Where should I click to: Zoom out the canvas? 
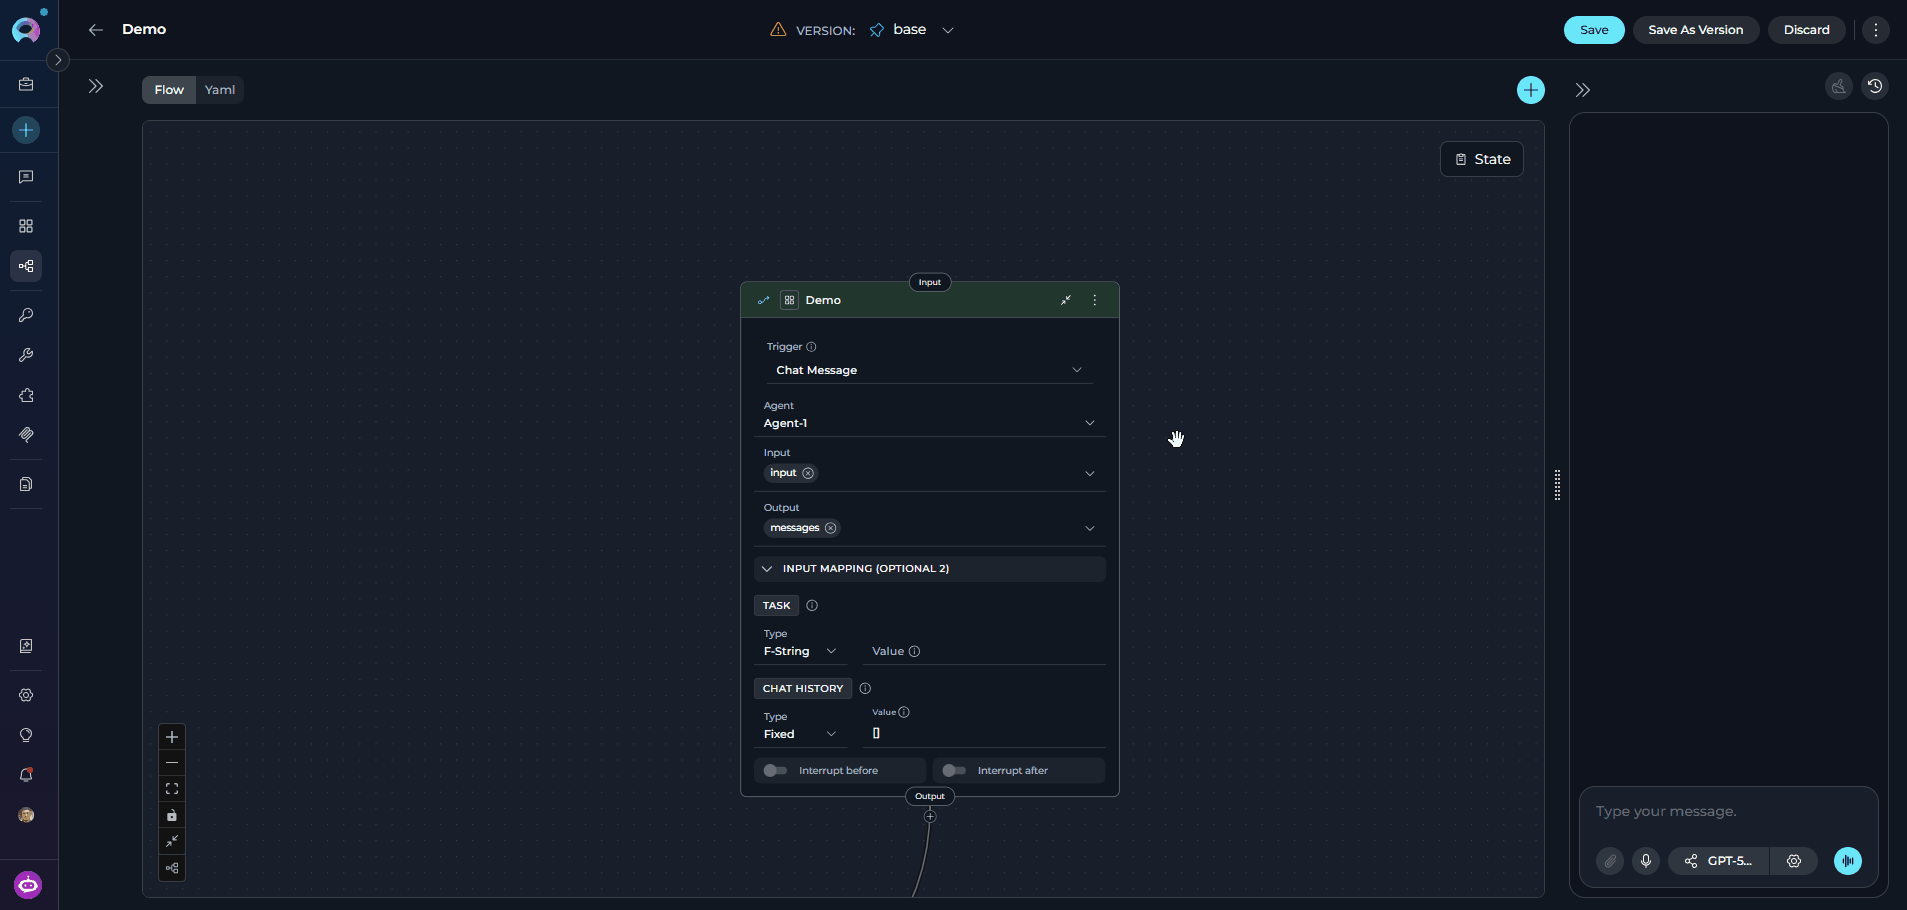click(172, 763)
